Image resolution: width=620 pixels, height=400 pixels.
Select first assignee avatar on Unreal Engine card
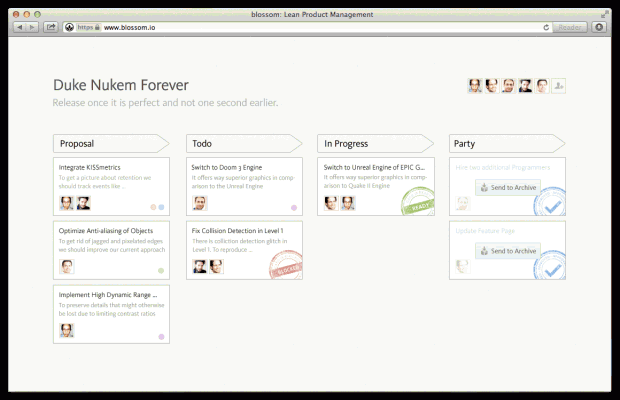[x=331, y=203]
